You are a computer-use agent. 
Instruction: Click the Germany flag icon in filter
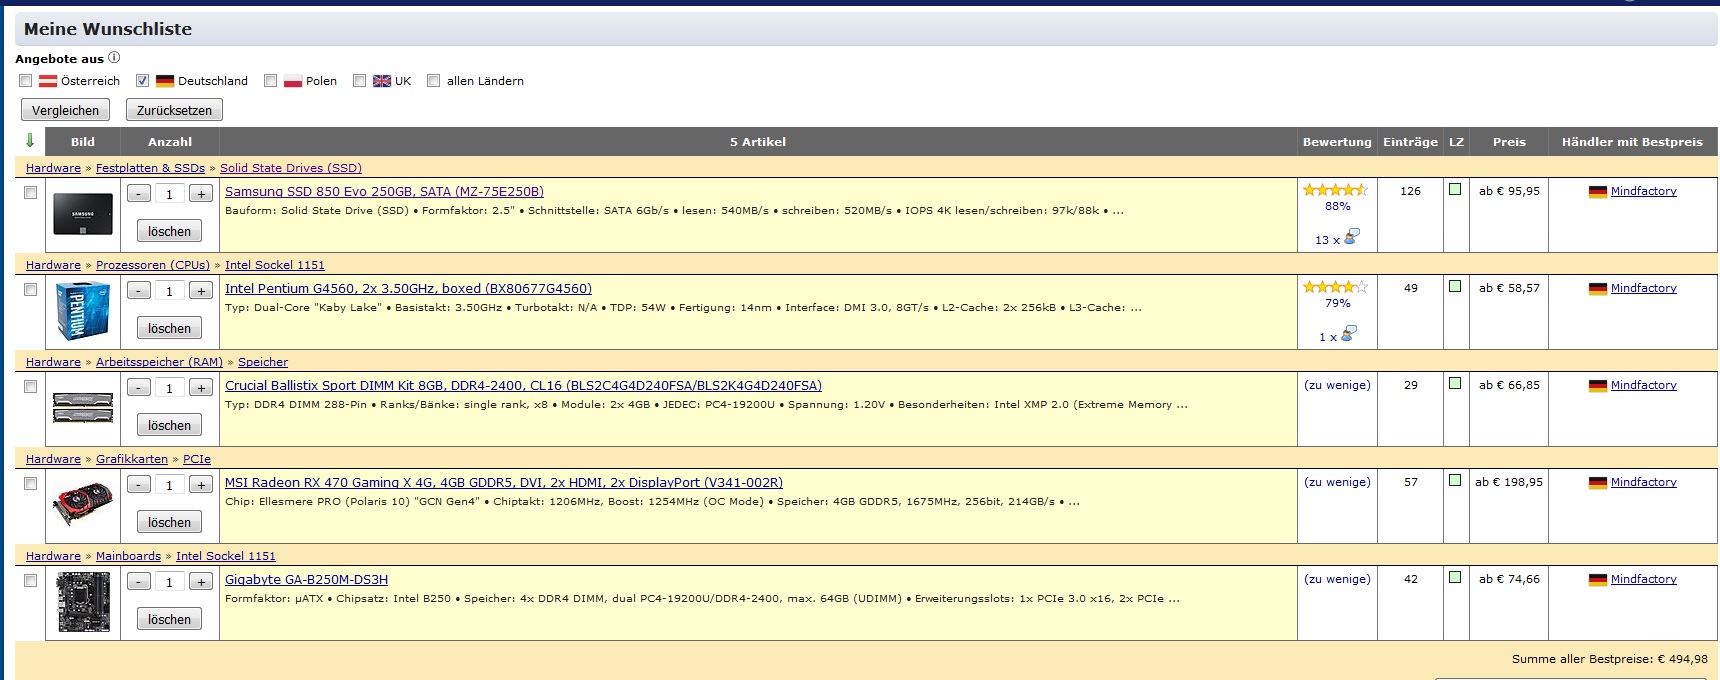click(165, 81)
